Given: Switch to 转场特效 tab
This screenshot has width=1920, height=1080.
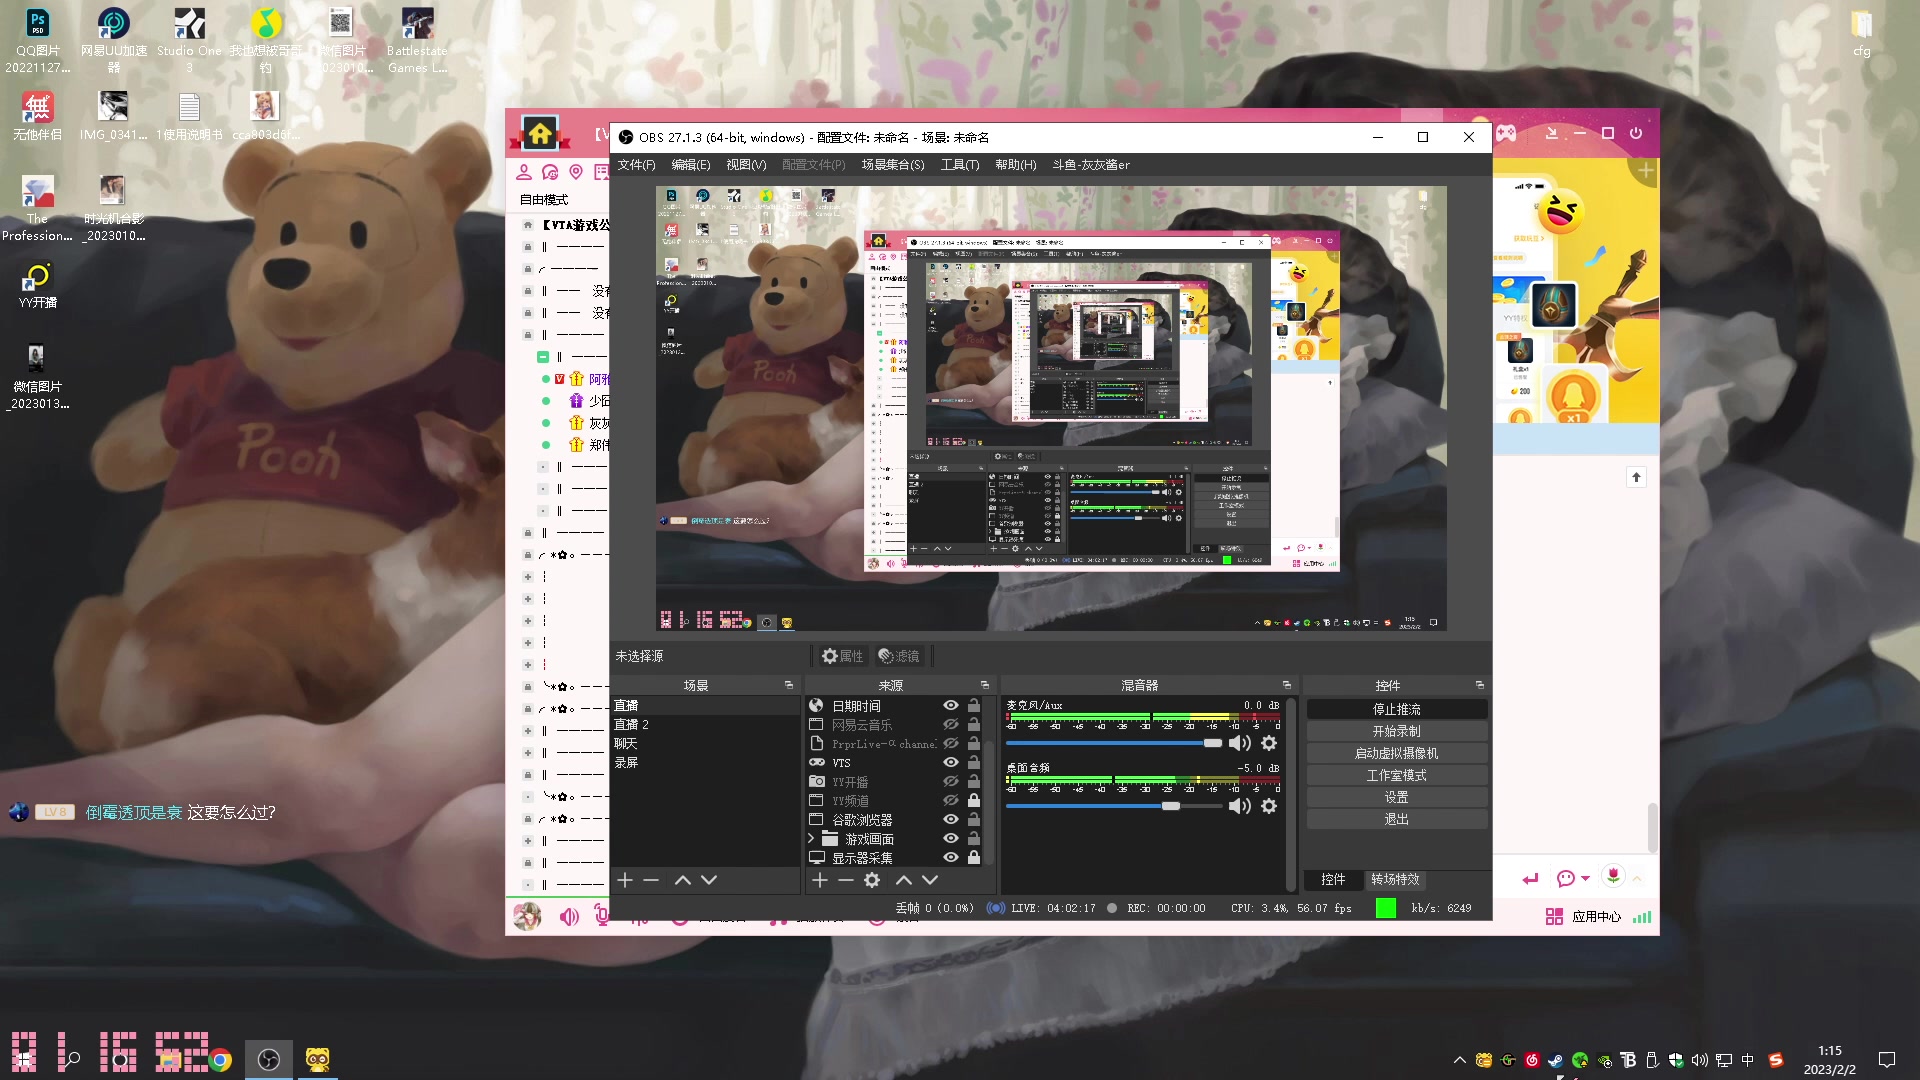Looking at the screenshot, I should 1395,879.
